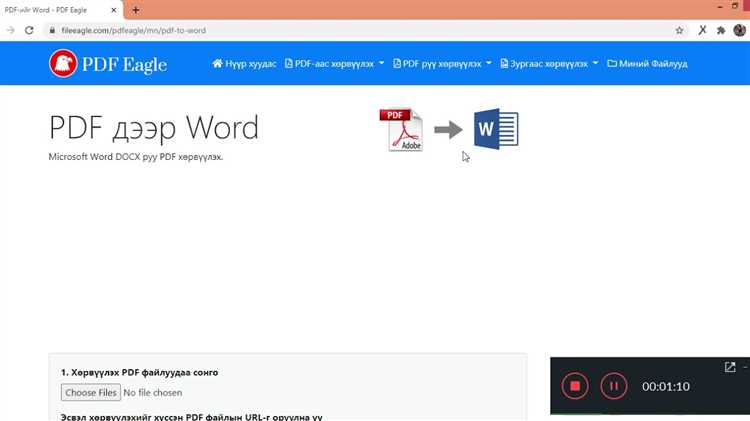Click the 00:01:10 recording timer
This screenshot has width=750, height=421.
(666, 387)
